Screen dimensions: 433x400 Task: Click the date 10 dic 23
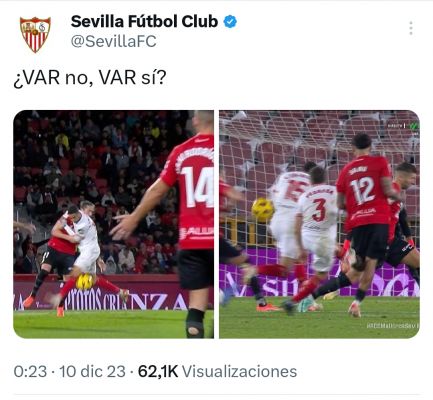pyautogui.click(x=92, y=371)
